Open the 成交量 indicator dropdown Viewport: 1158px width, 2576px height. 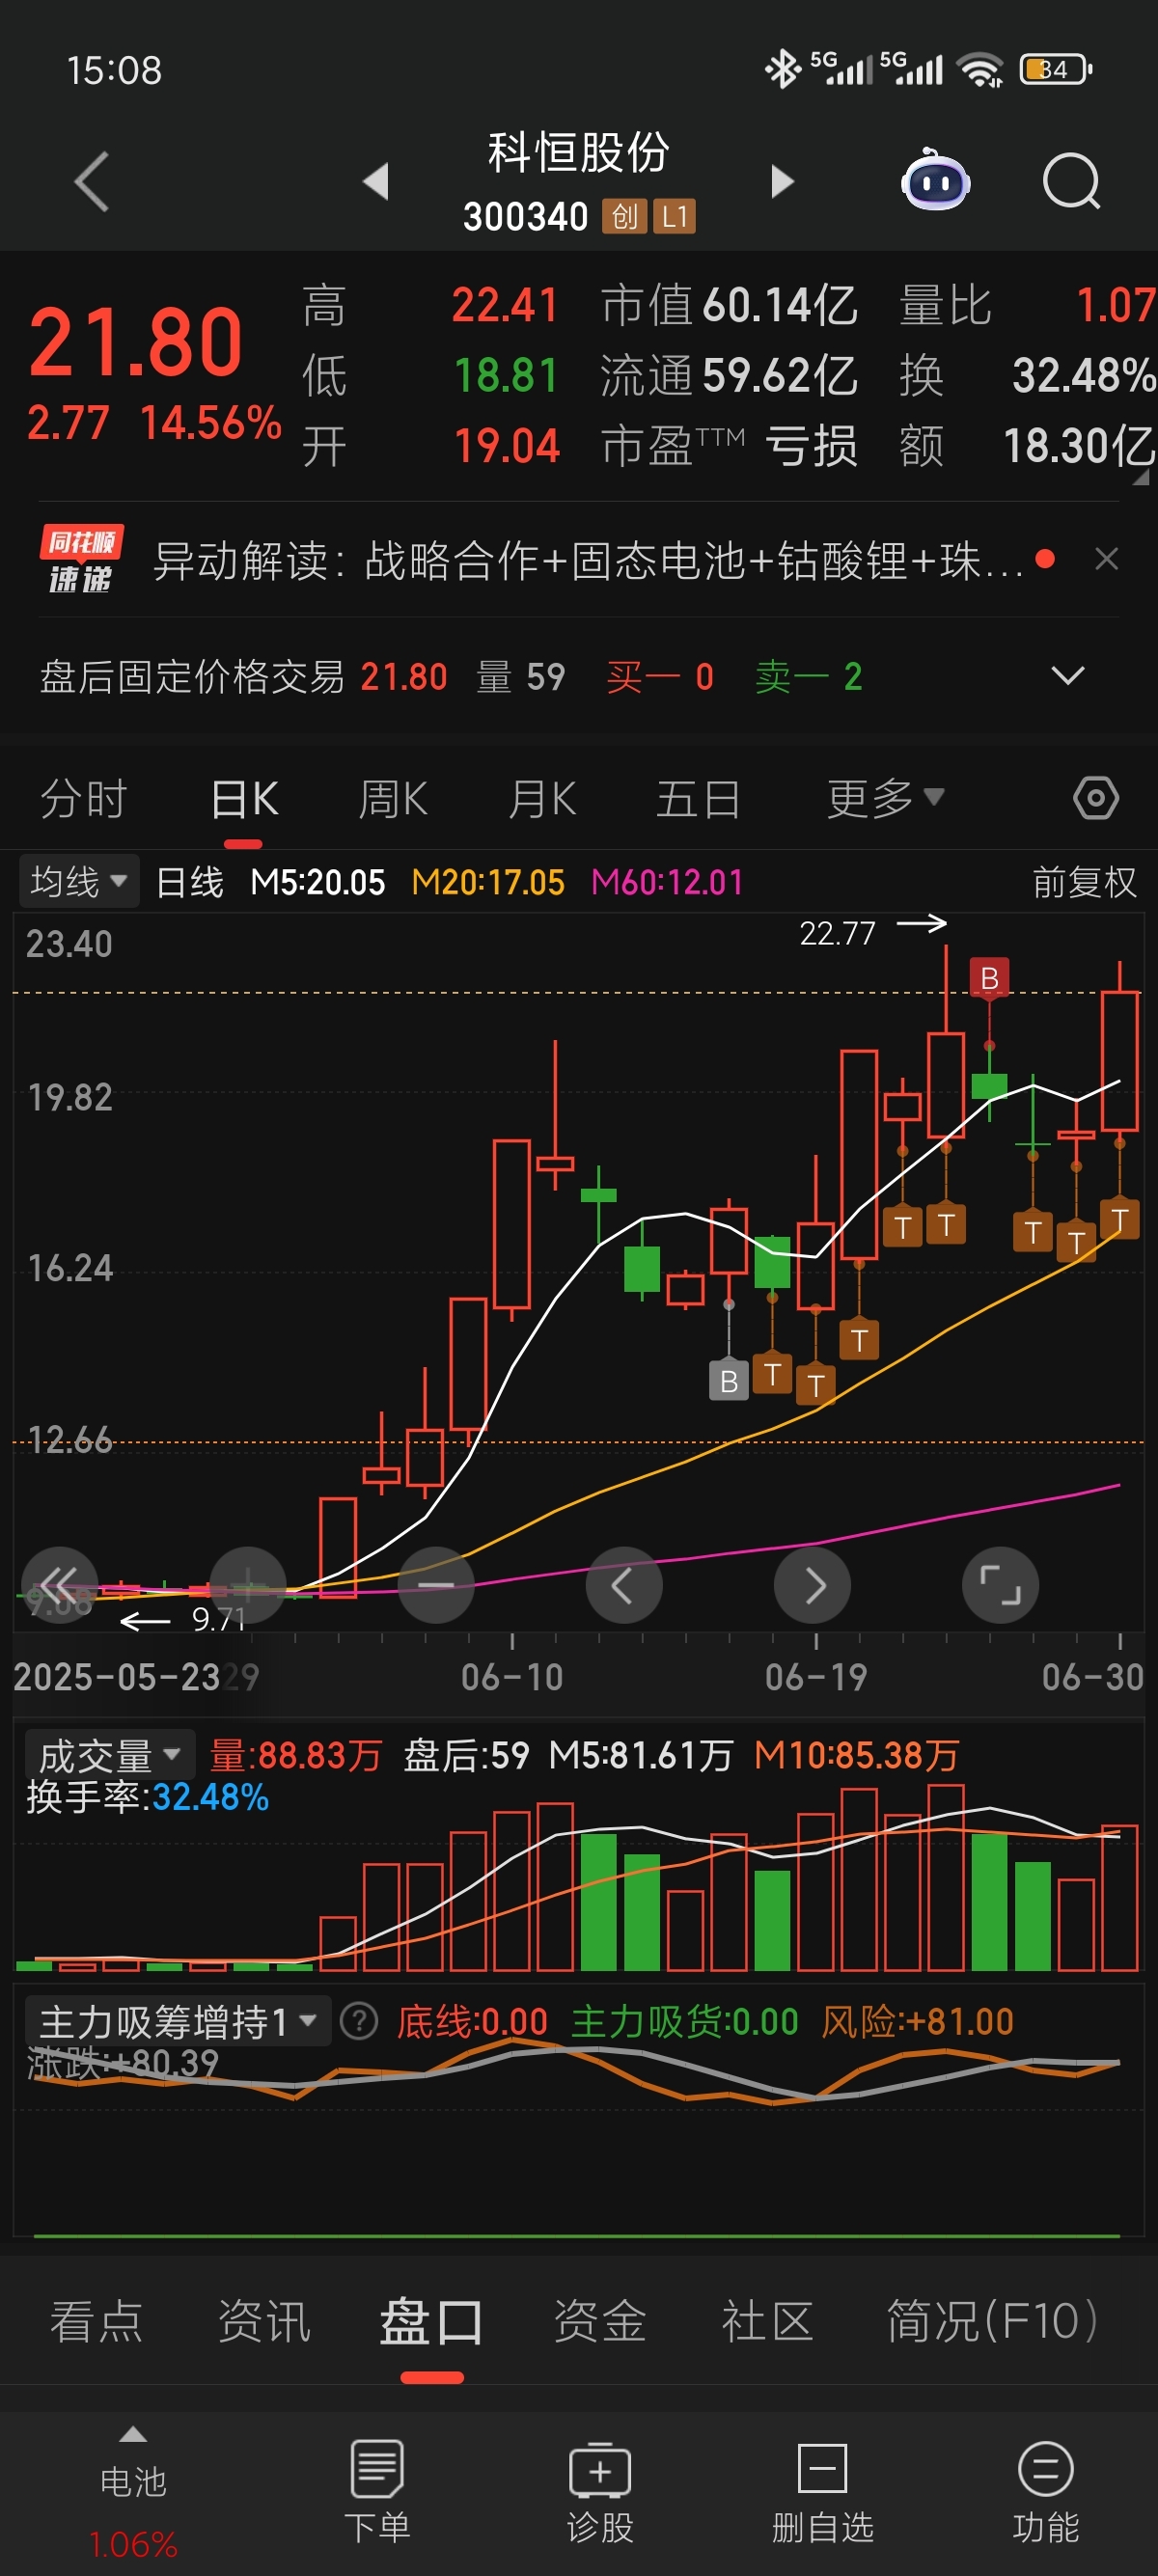(109, 1755)
